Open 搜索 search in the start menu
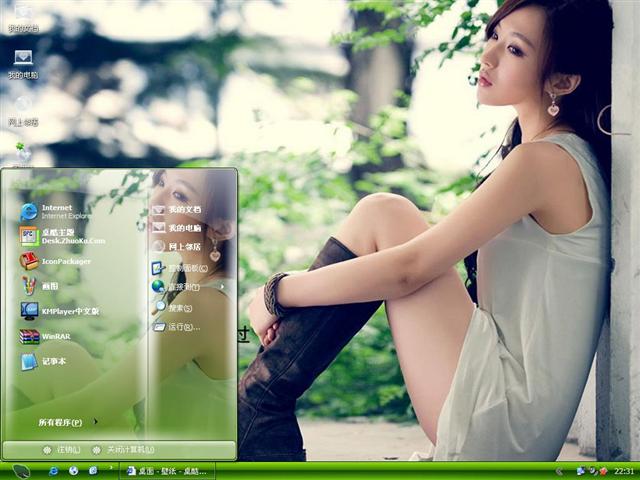640x480 pixels. coord(172,307)
